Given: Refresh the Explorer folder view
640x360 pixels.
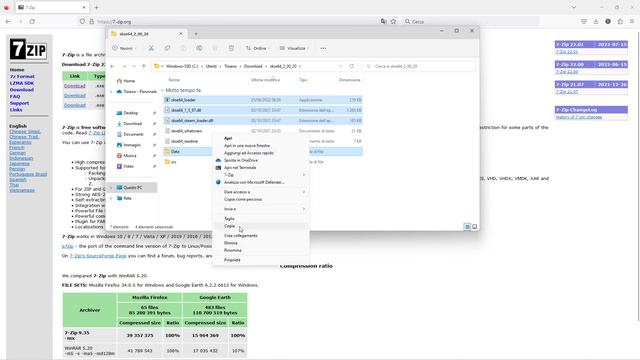Looking at the screenshot, I should point(351,66).
